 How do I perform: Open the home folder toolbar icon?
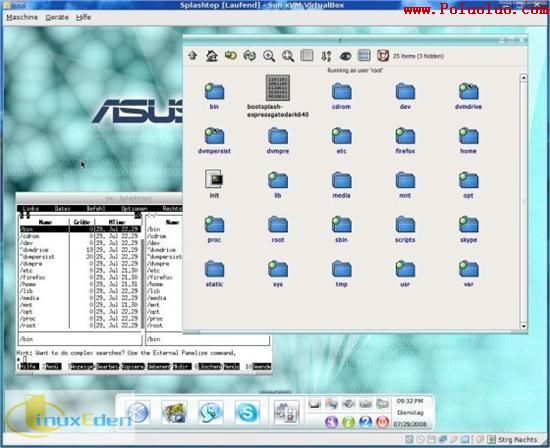pos(212,55)
